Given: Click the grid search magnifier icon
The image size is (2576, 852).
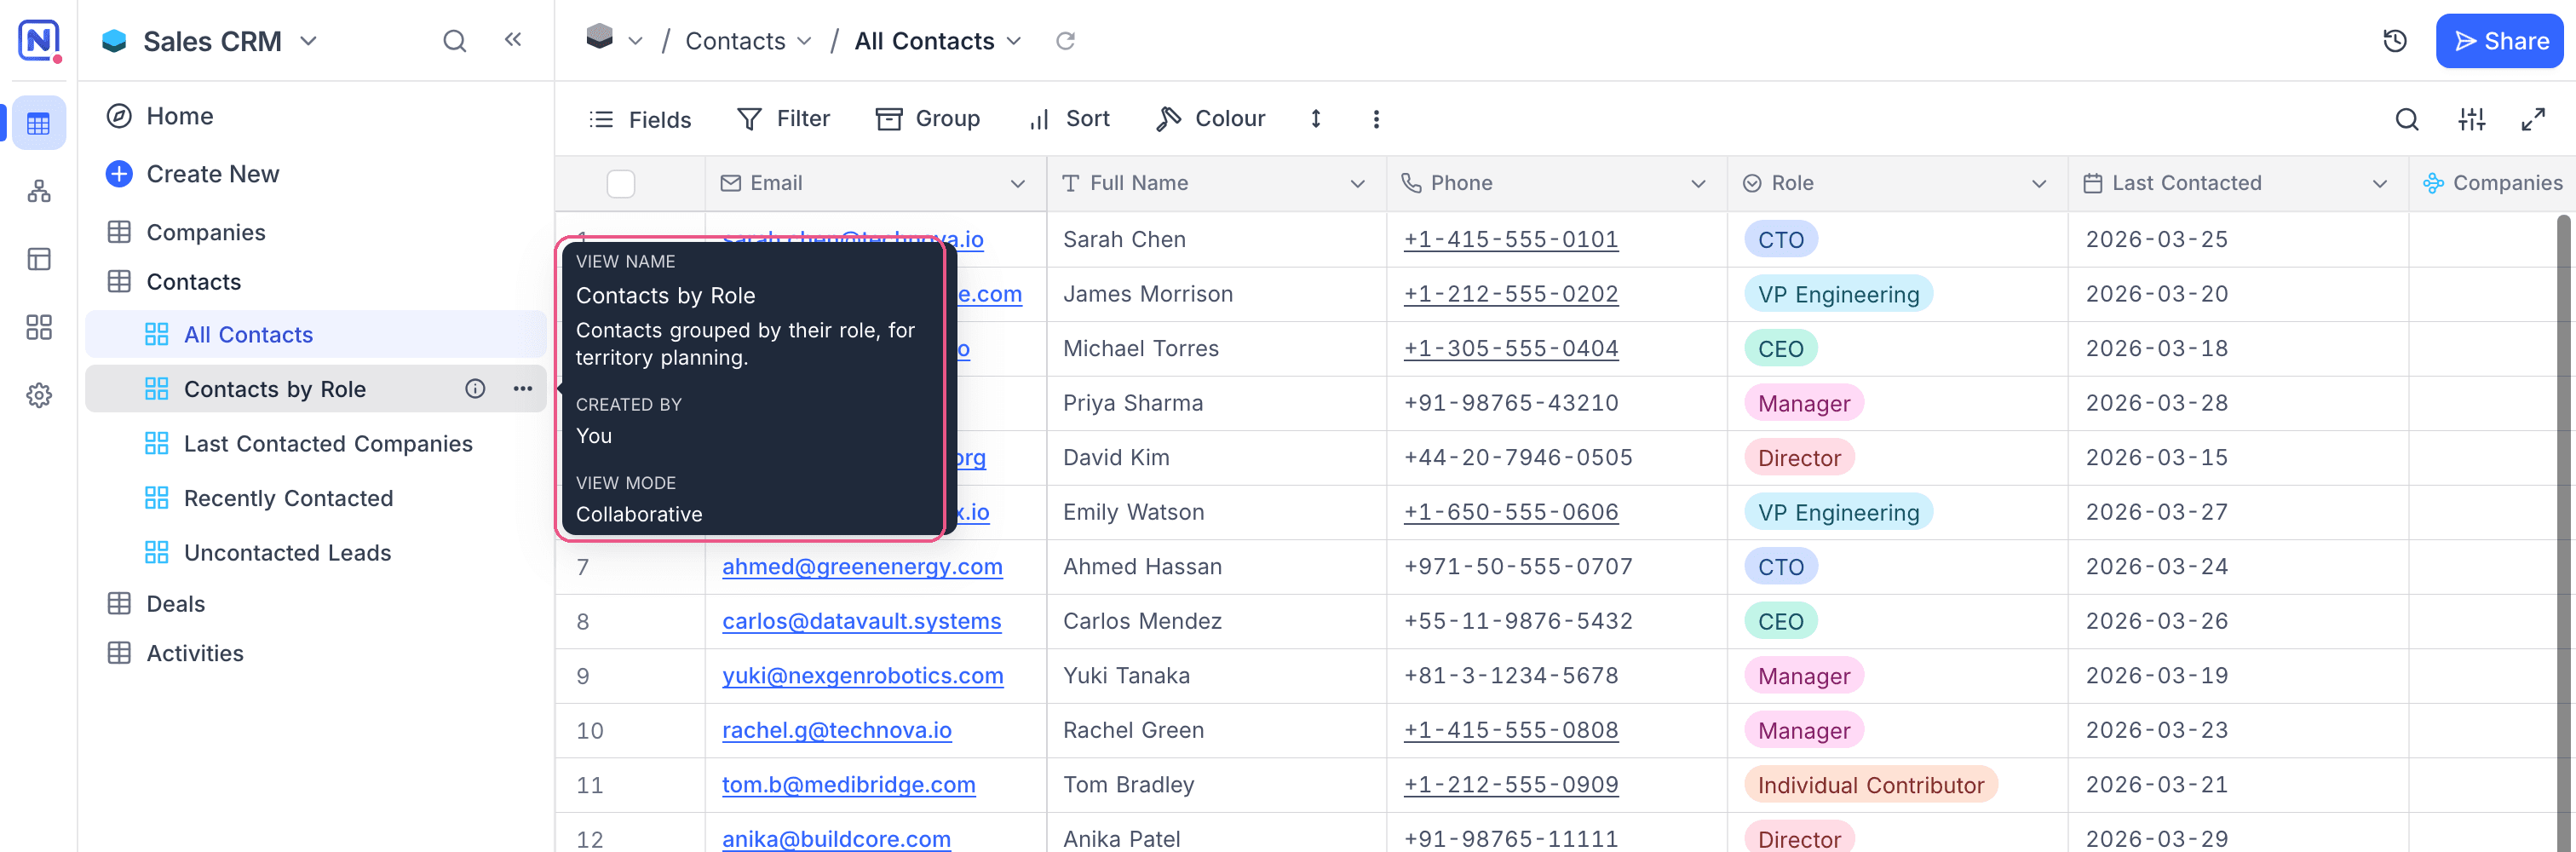Looking at the screenshot, I should [x=2406, y=120].
